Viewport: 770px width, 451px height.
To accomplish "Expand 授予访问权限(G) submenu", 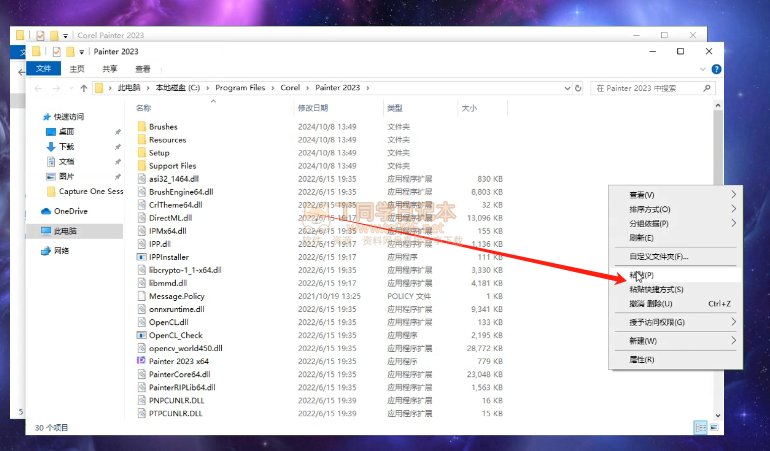I will coord(676,322).
